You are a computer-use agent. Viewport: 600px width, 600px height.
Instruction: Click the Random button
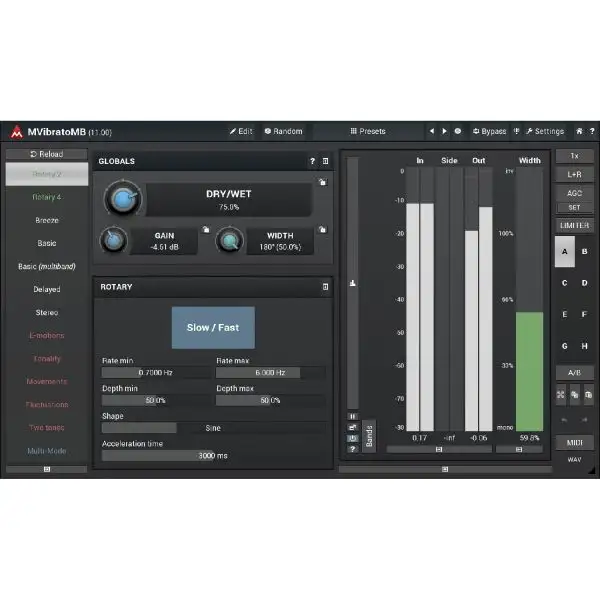pos(283,131)
